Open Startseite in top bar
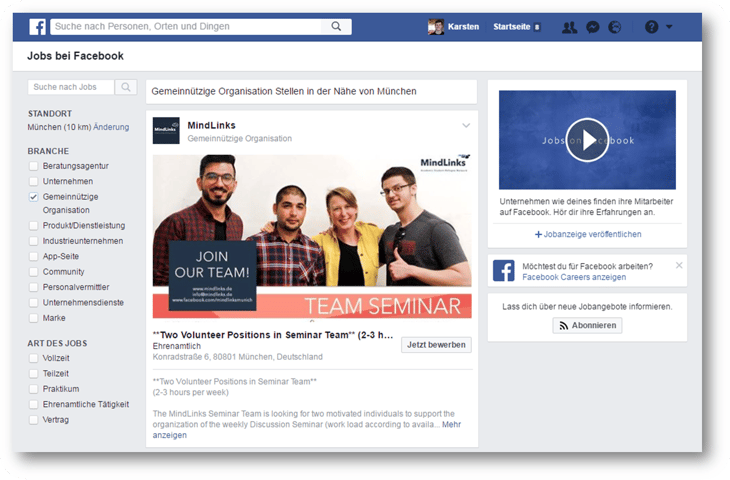The width and height of the screenshot is (730, 480). (512, 27)
